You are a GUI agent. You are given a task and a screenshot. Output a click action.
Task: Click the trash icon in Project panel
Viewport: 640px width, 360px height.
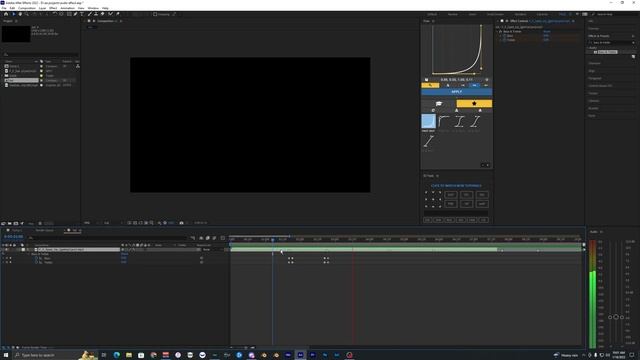pyautogui.click(x=40, y=223)
